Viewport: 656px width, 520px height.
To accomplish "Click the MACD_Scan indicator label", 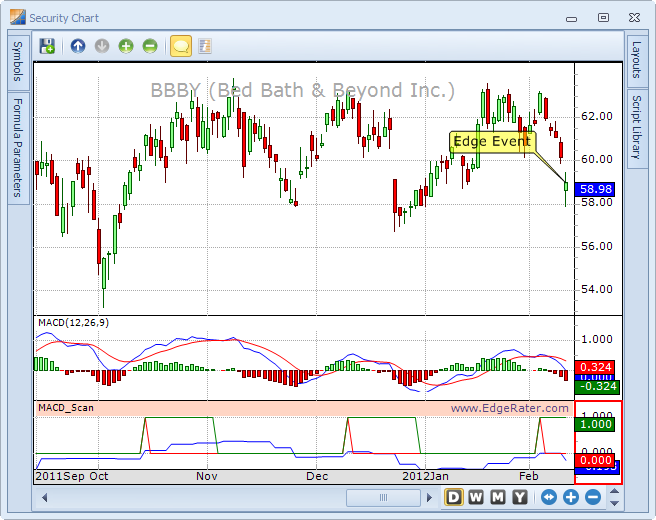I will click(66, 407).
